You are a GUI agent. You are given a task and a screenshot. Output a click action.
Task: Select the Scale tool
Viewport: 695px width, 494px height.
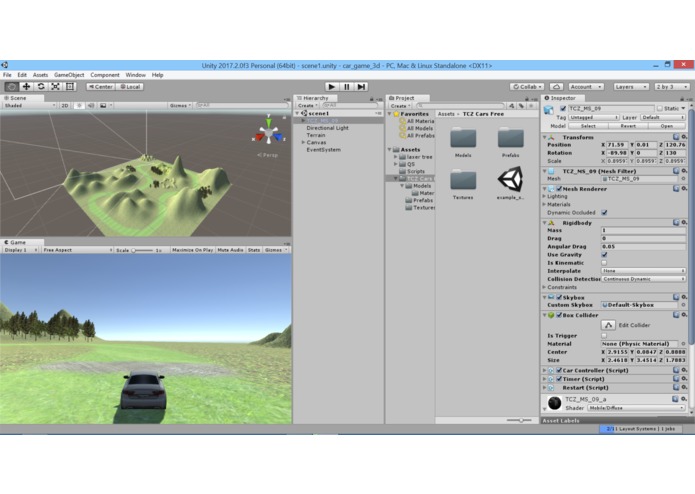[x=55, y=86]
